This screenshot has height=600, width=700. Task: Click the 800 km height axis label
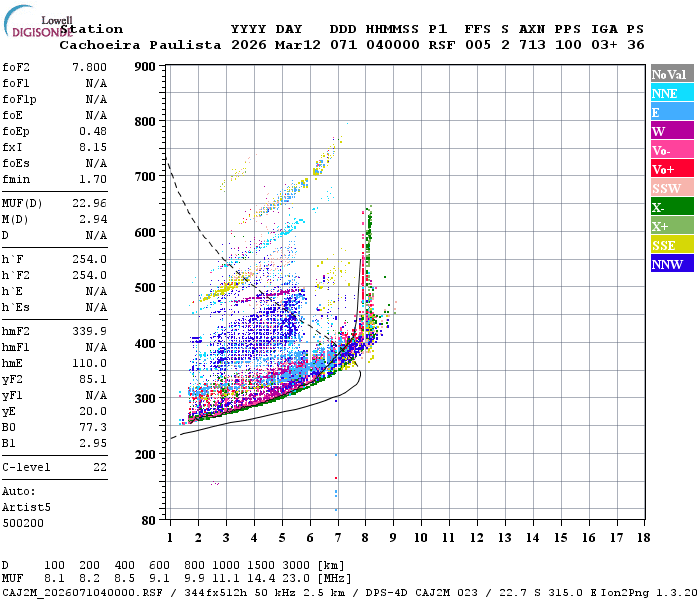[145, 121]
